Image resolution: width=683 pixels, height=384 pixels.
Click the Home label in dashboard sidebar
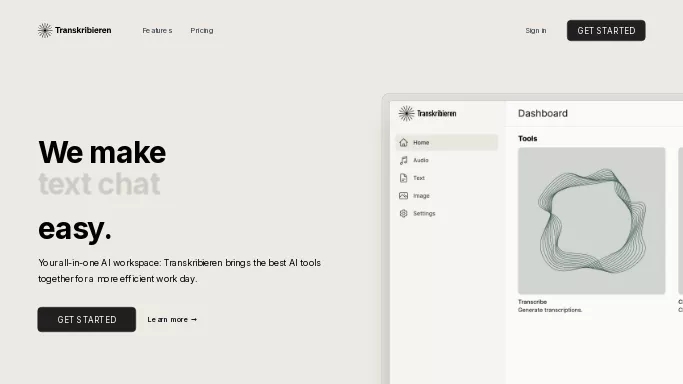(421, 142)
